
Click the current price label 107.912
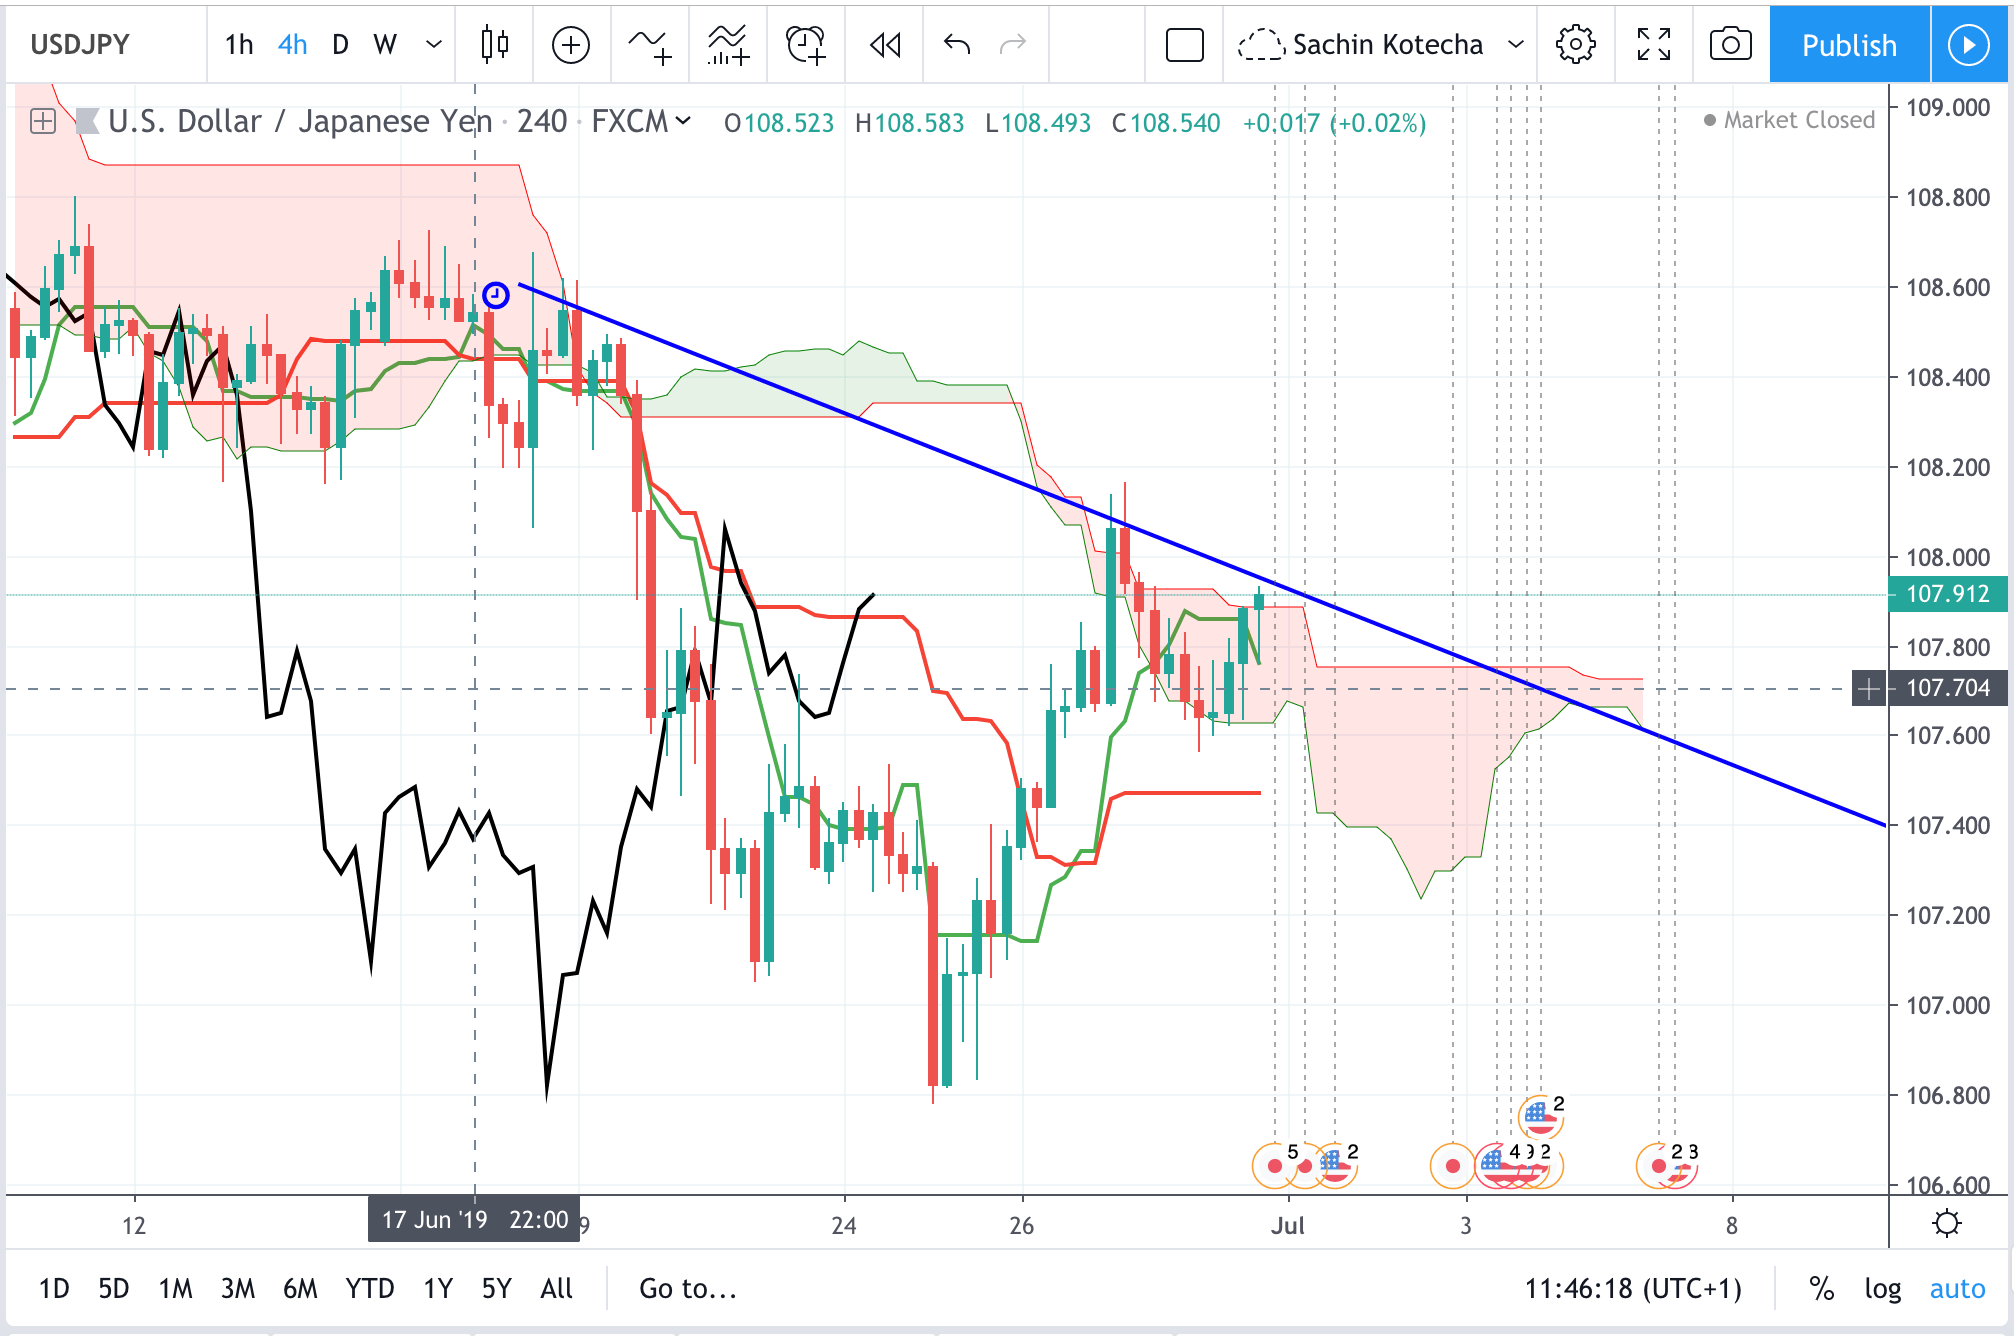[x=1947, y=594]
